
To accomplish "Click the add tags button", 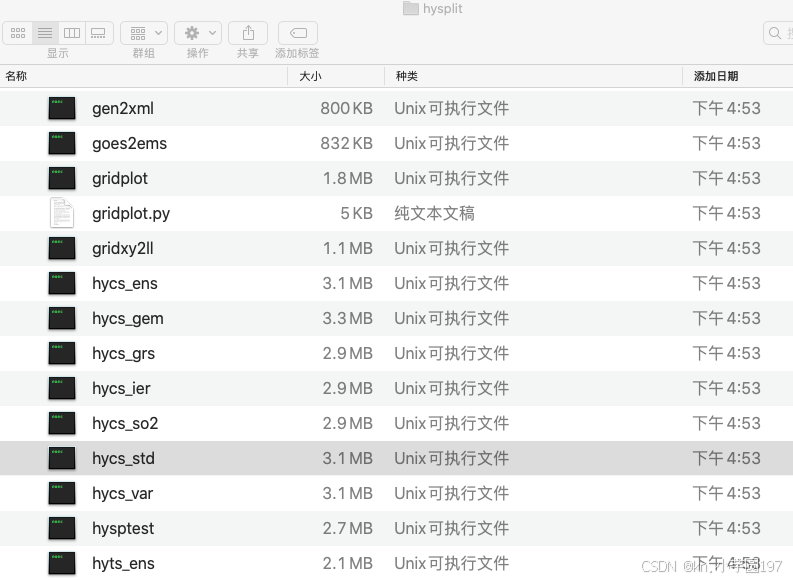I will 298,33.
